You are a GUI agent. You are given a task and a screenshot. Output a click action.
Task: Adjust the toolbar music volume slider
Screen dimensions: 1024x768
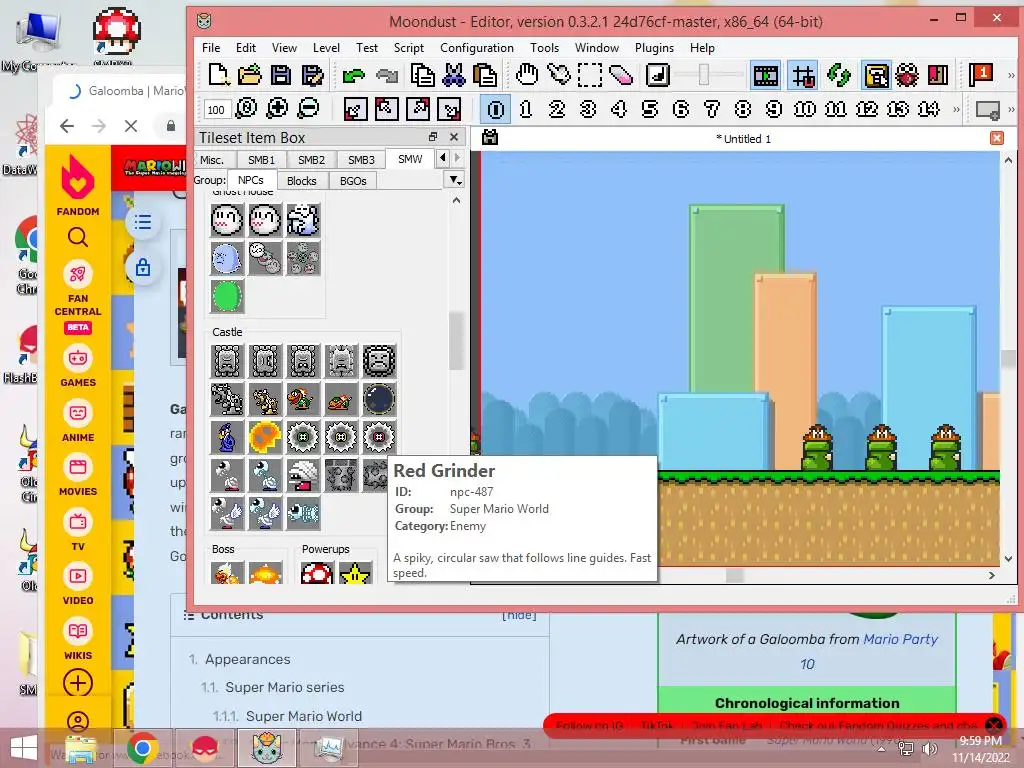tap(704, 75)
